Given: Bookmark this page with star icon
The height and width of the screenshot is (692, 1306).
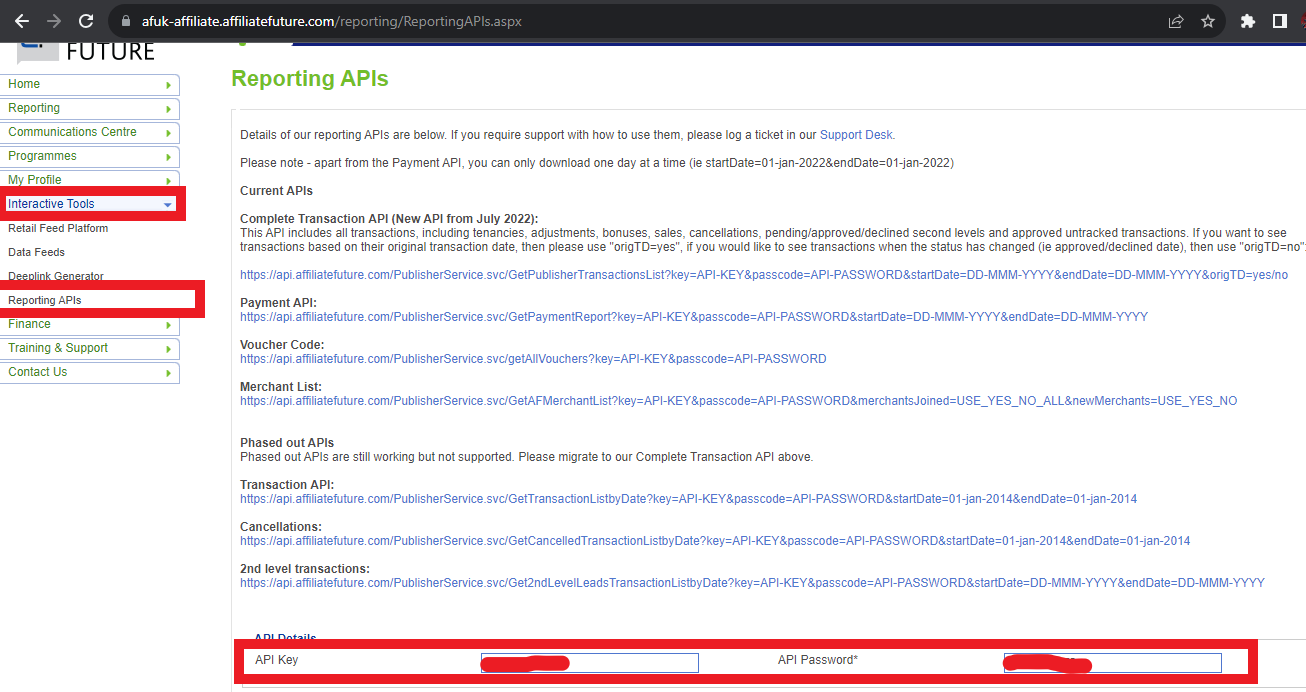Looking at the screenshot, I should (x=1208, y=21).
